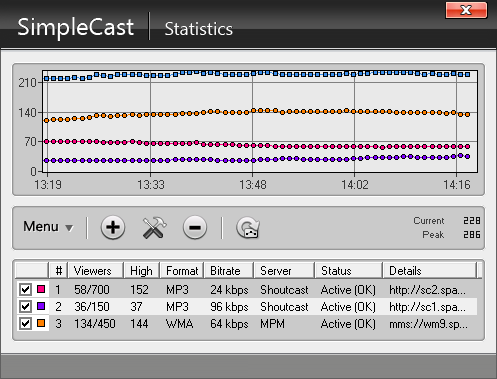Image resolution: width=497 pixels, height=379 pixels.
Task: Close the SimpleCast Statistics window
Action: point(466,10)
